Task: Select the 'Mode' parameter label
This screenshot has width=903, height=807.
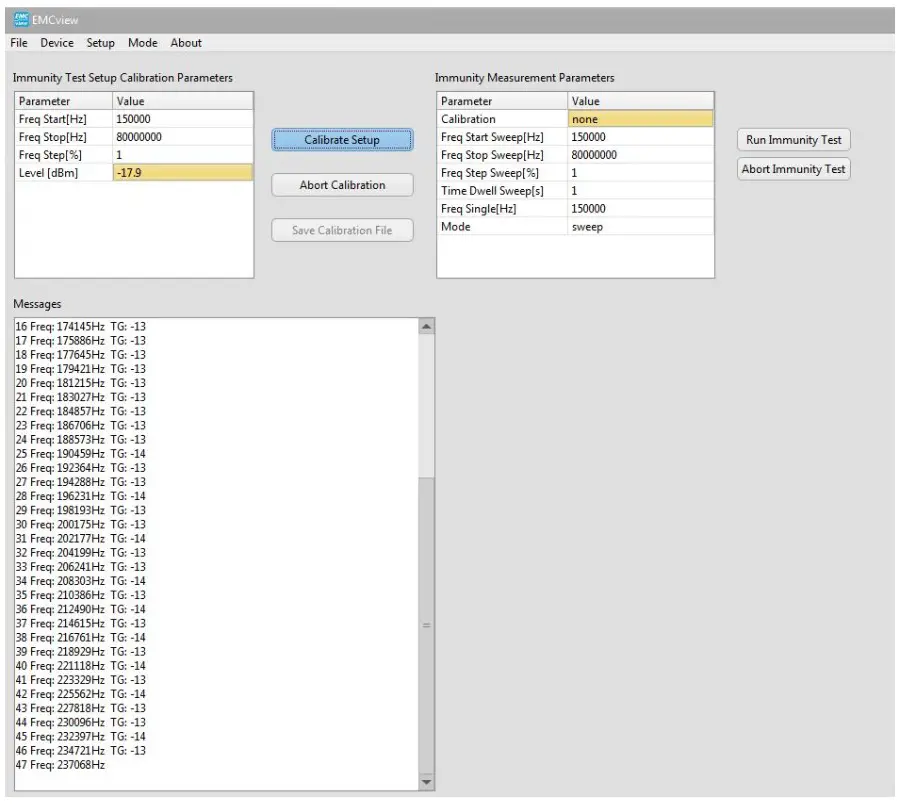Action: point(456,226)
